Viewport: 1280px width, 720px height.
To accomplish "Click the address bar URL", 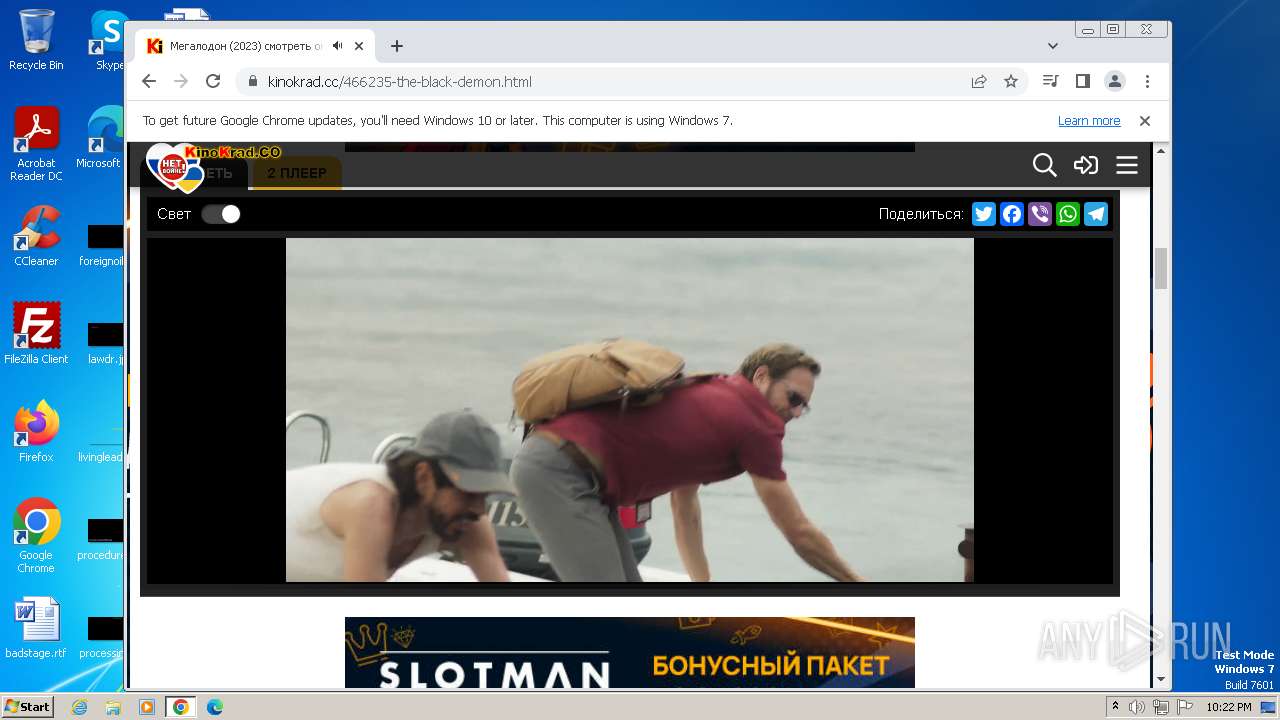I will (400, 82).
